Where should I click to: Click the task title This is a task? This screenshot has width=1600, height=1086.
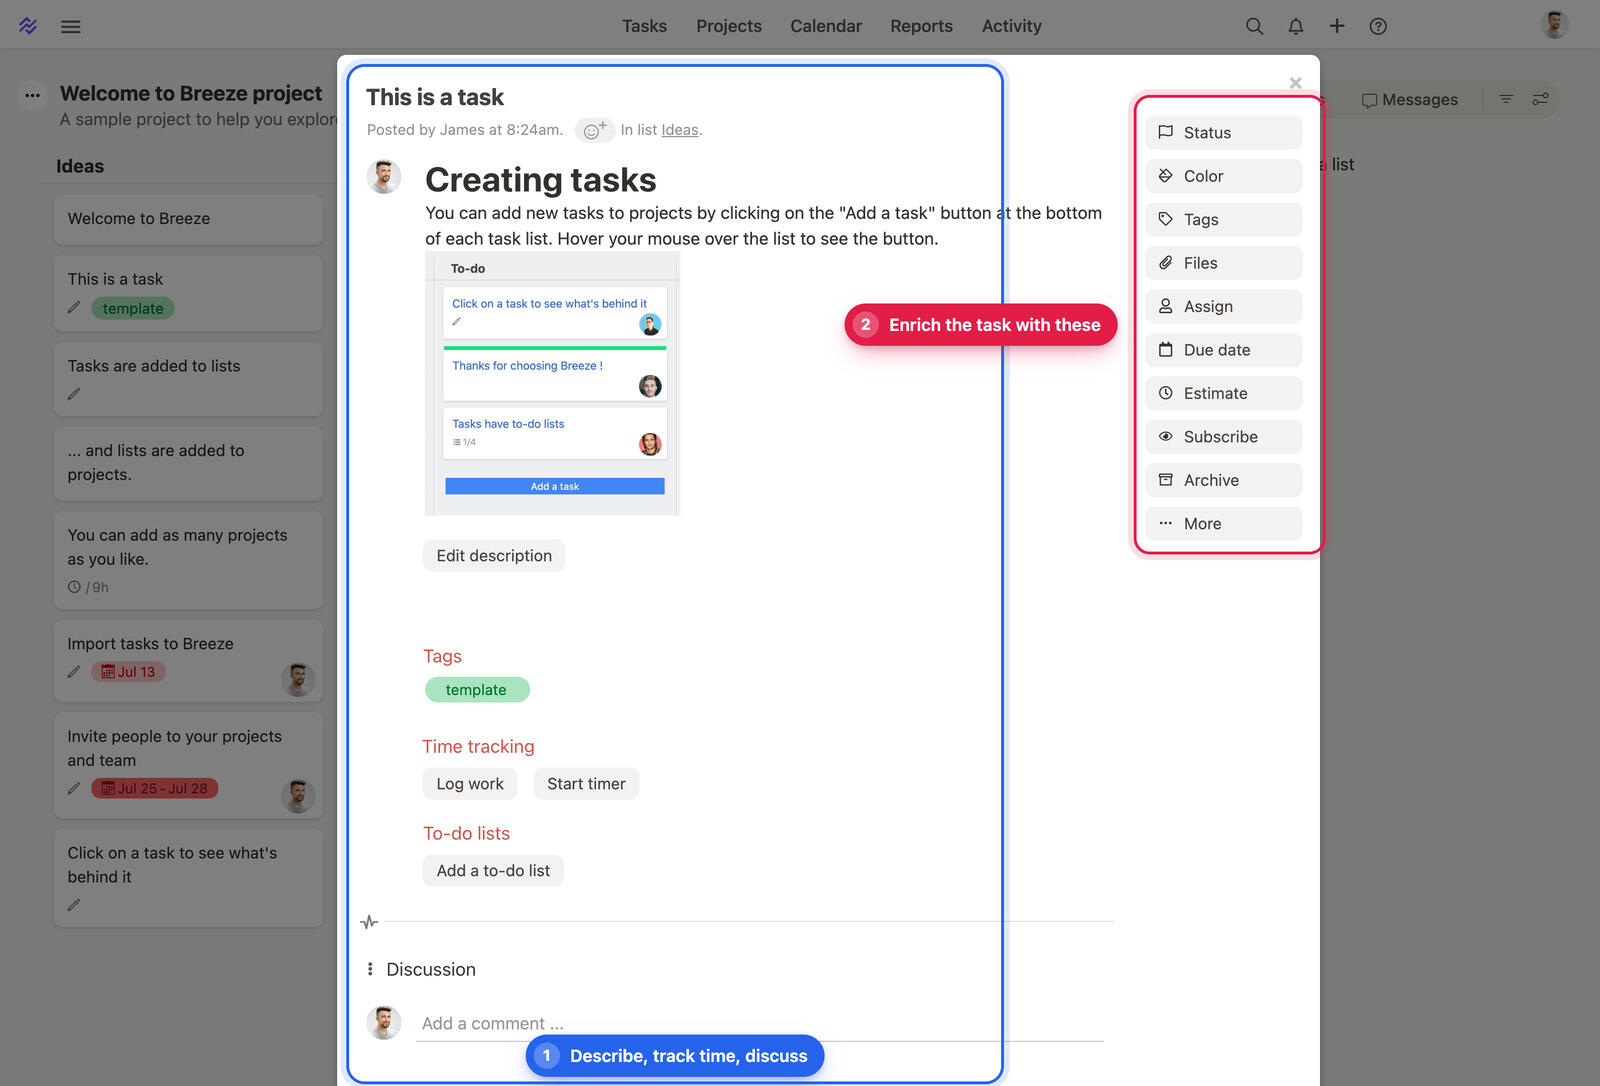pyautogui.click(x=435, y=97)
